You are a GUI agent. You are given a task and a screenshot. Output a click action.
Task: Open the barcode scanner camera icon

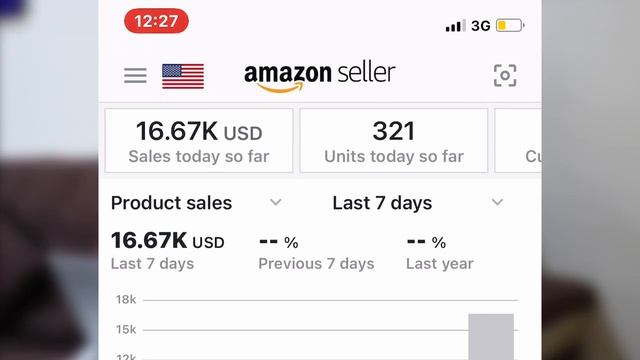(505, 76)
